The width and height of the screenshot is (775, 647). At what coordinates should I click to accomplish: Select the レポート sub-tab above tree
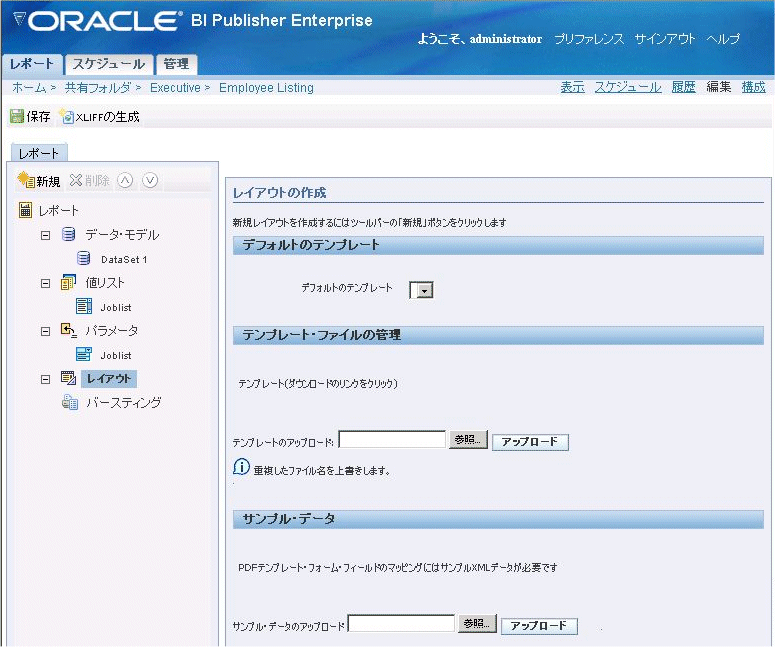pos(39,153)
